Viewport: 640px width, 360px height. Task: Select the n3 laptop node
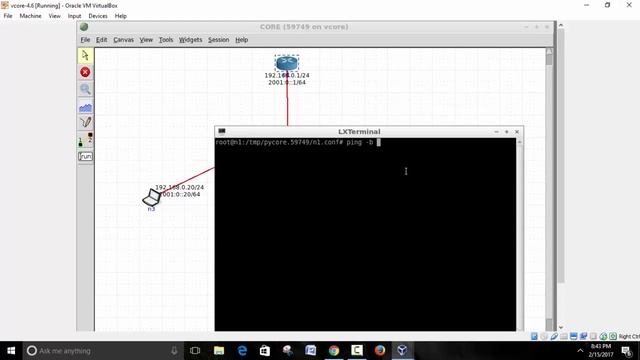[x=151, y=198]
